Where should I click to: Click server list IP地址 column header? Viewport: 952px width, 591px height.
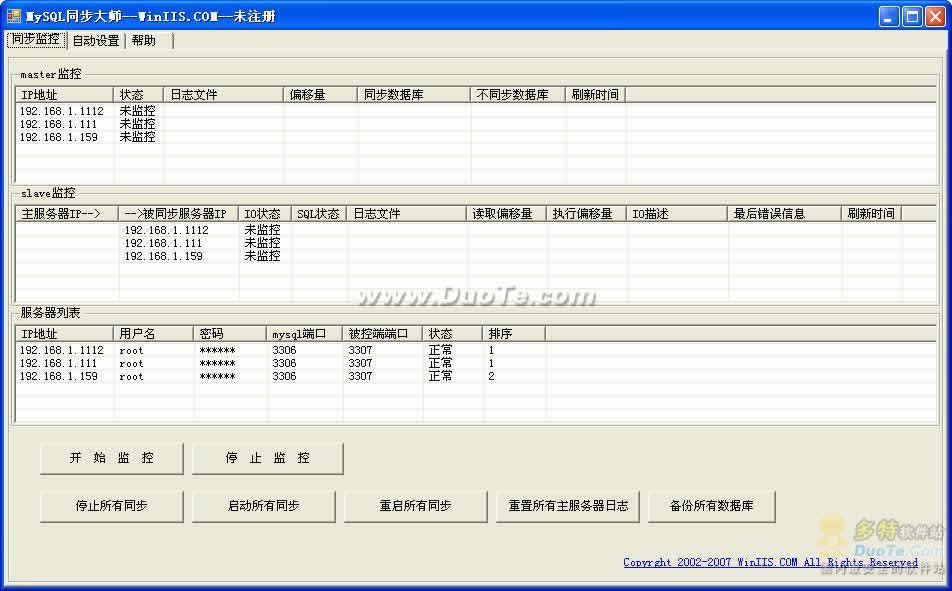64,334
